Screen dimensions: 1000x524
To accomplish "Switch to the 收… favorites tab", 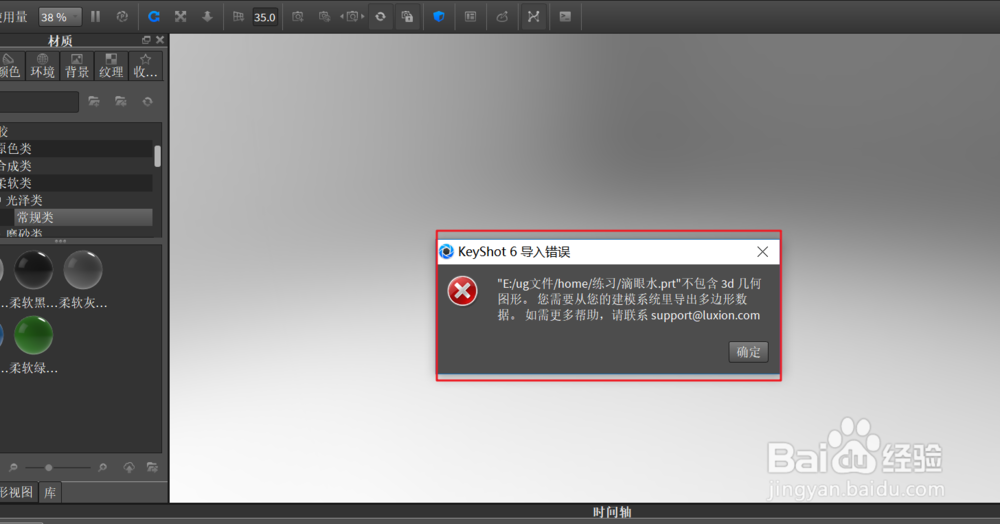I will click(145, 66).
